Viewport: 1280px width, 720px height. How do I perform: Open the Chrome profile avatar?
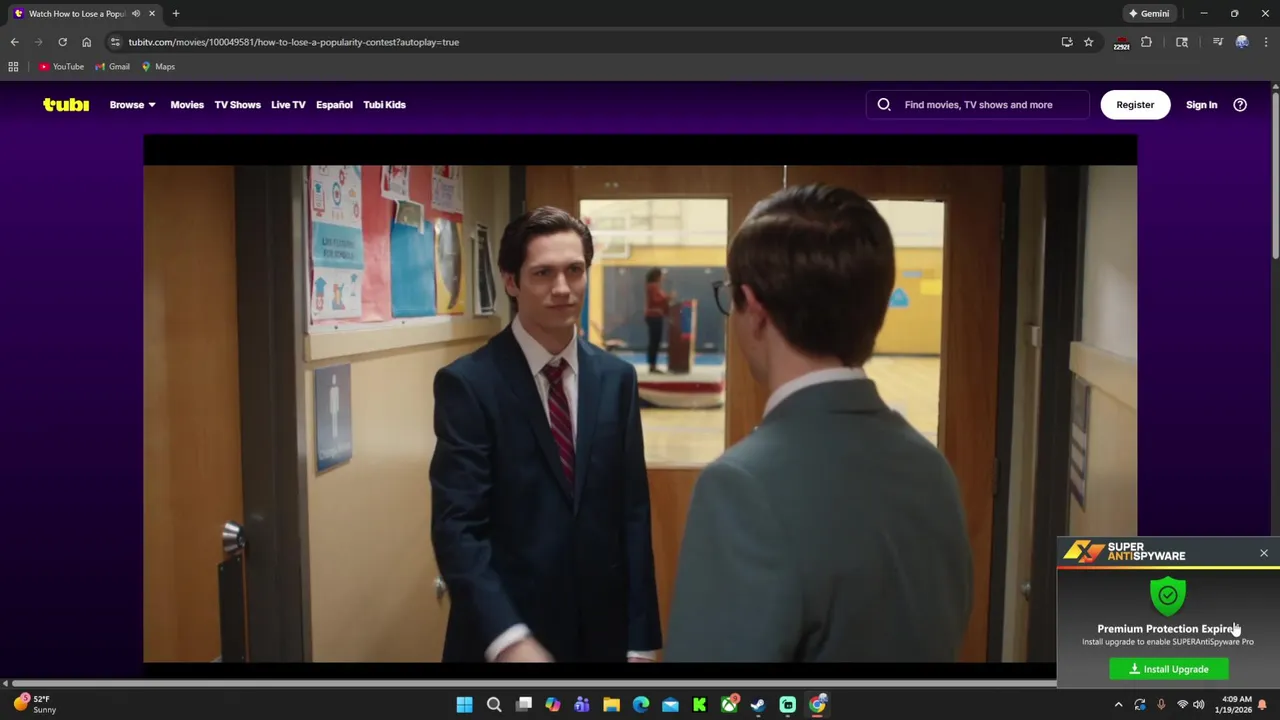[x=1242, y=42]
